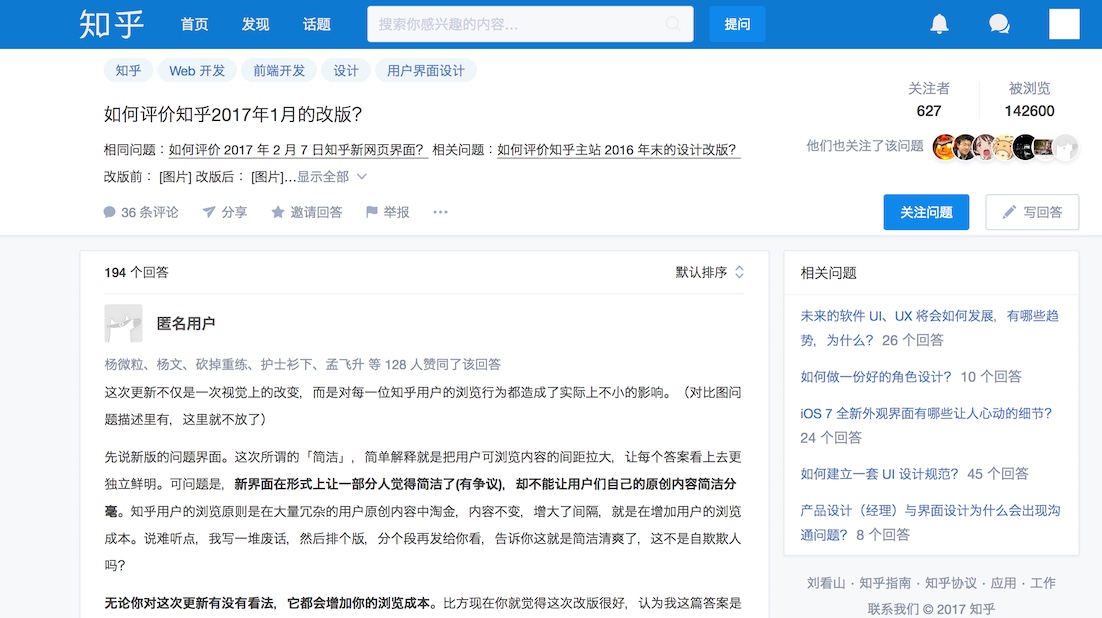Open 发现 in the navigation bar
This screenshot has width=1102, height=618.
click(x=255, y=24)
